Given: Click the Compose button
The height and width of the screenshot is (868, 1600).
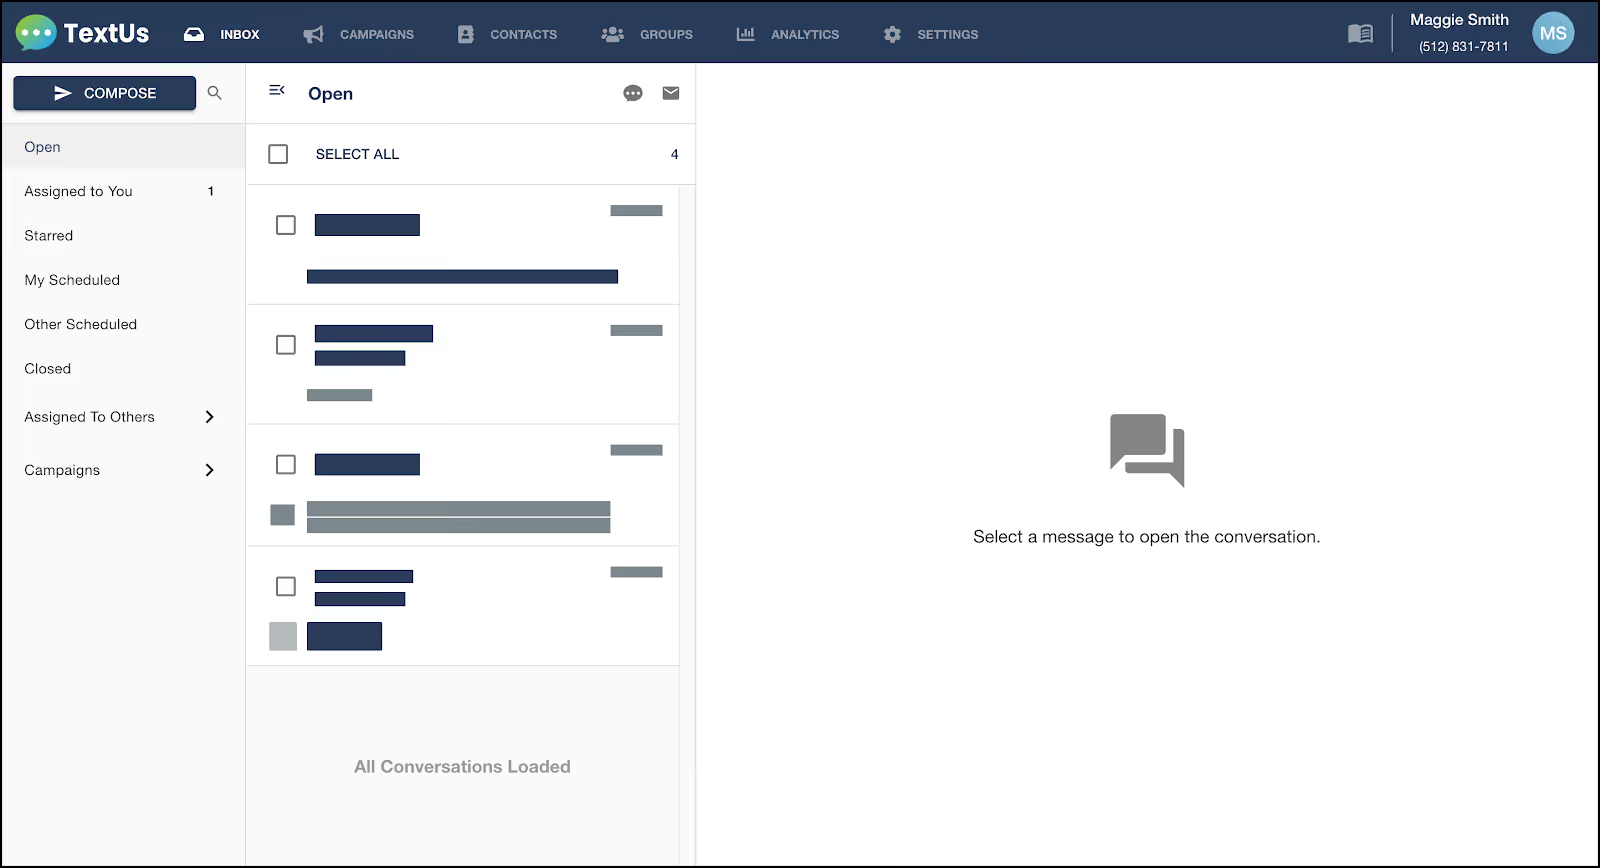Looking at the screenshot, I should click(x=105, y=93).
